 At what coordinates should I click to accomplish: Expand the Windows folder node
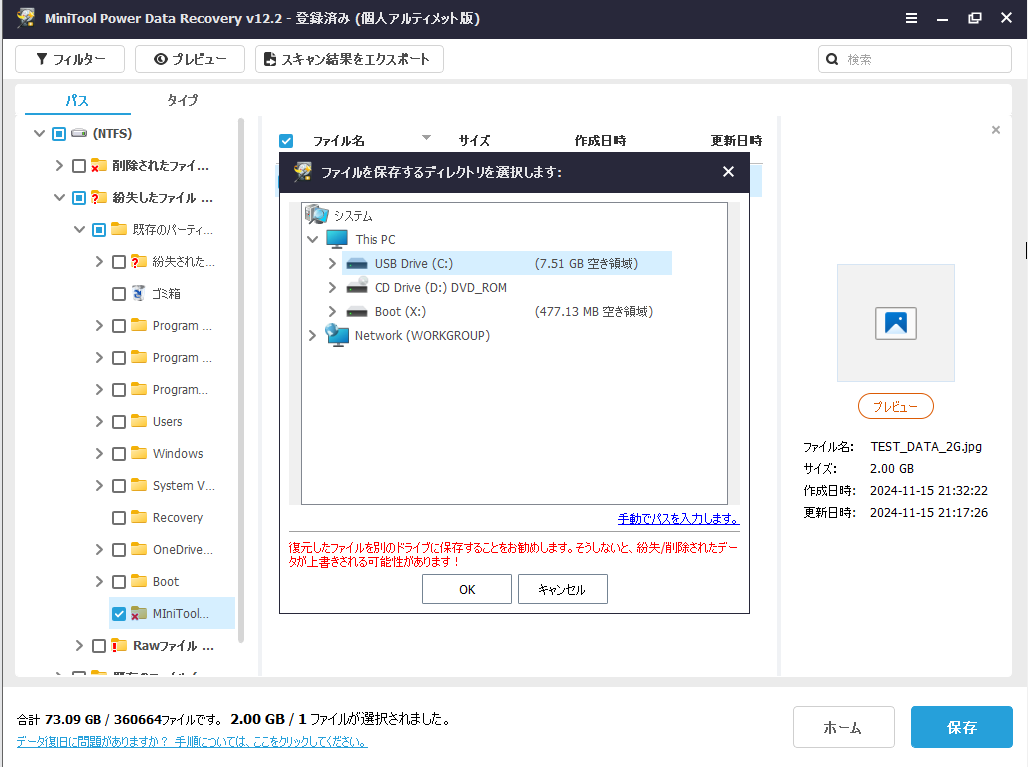point(99,454)
